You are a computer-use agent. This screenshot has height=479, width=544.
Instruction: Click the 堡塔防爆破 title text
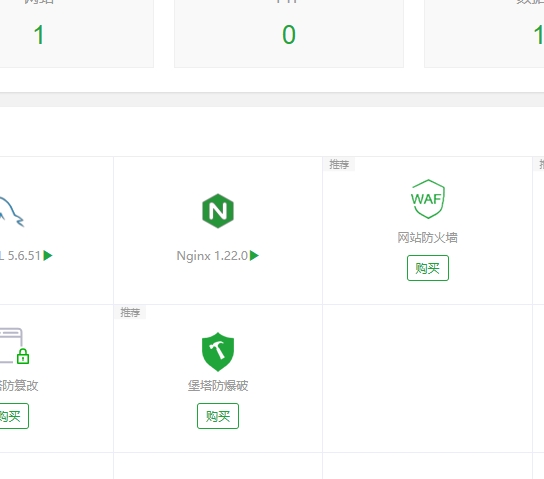(218, 386)
